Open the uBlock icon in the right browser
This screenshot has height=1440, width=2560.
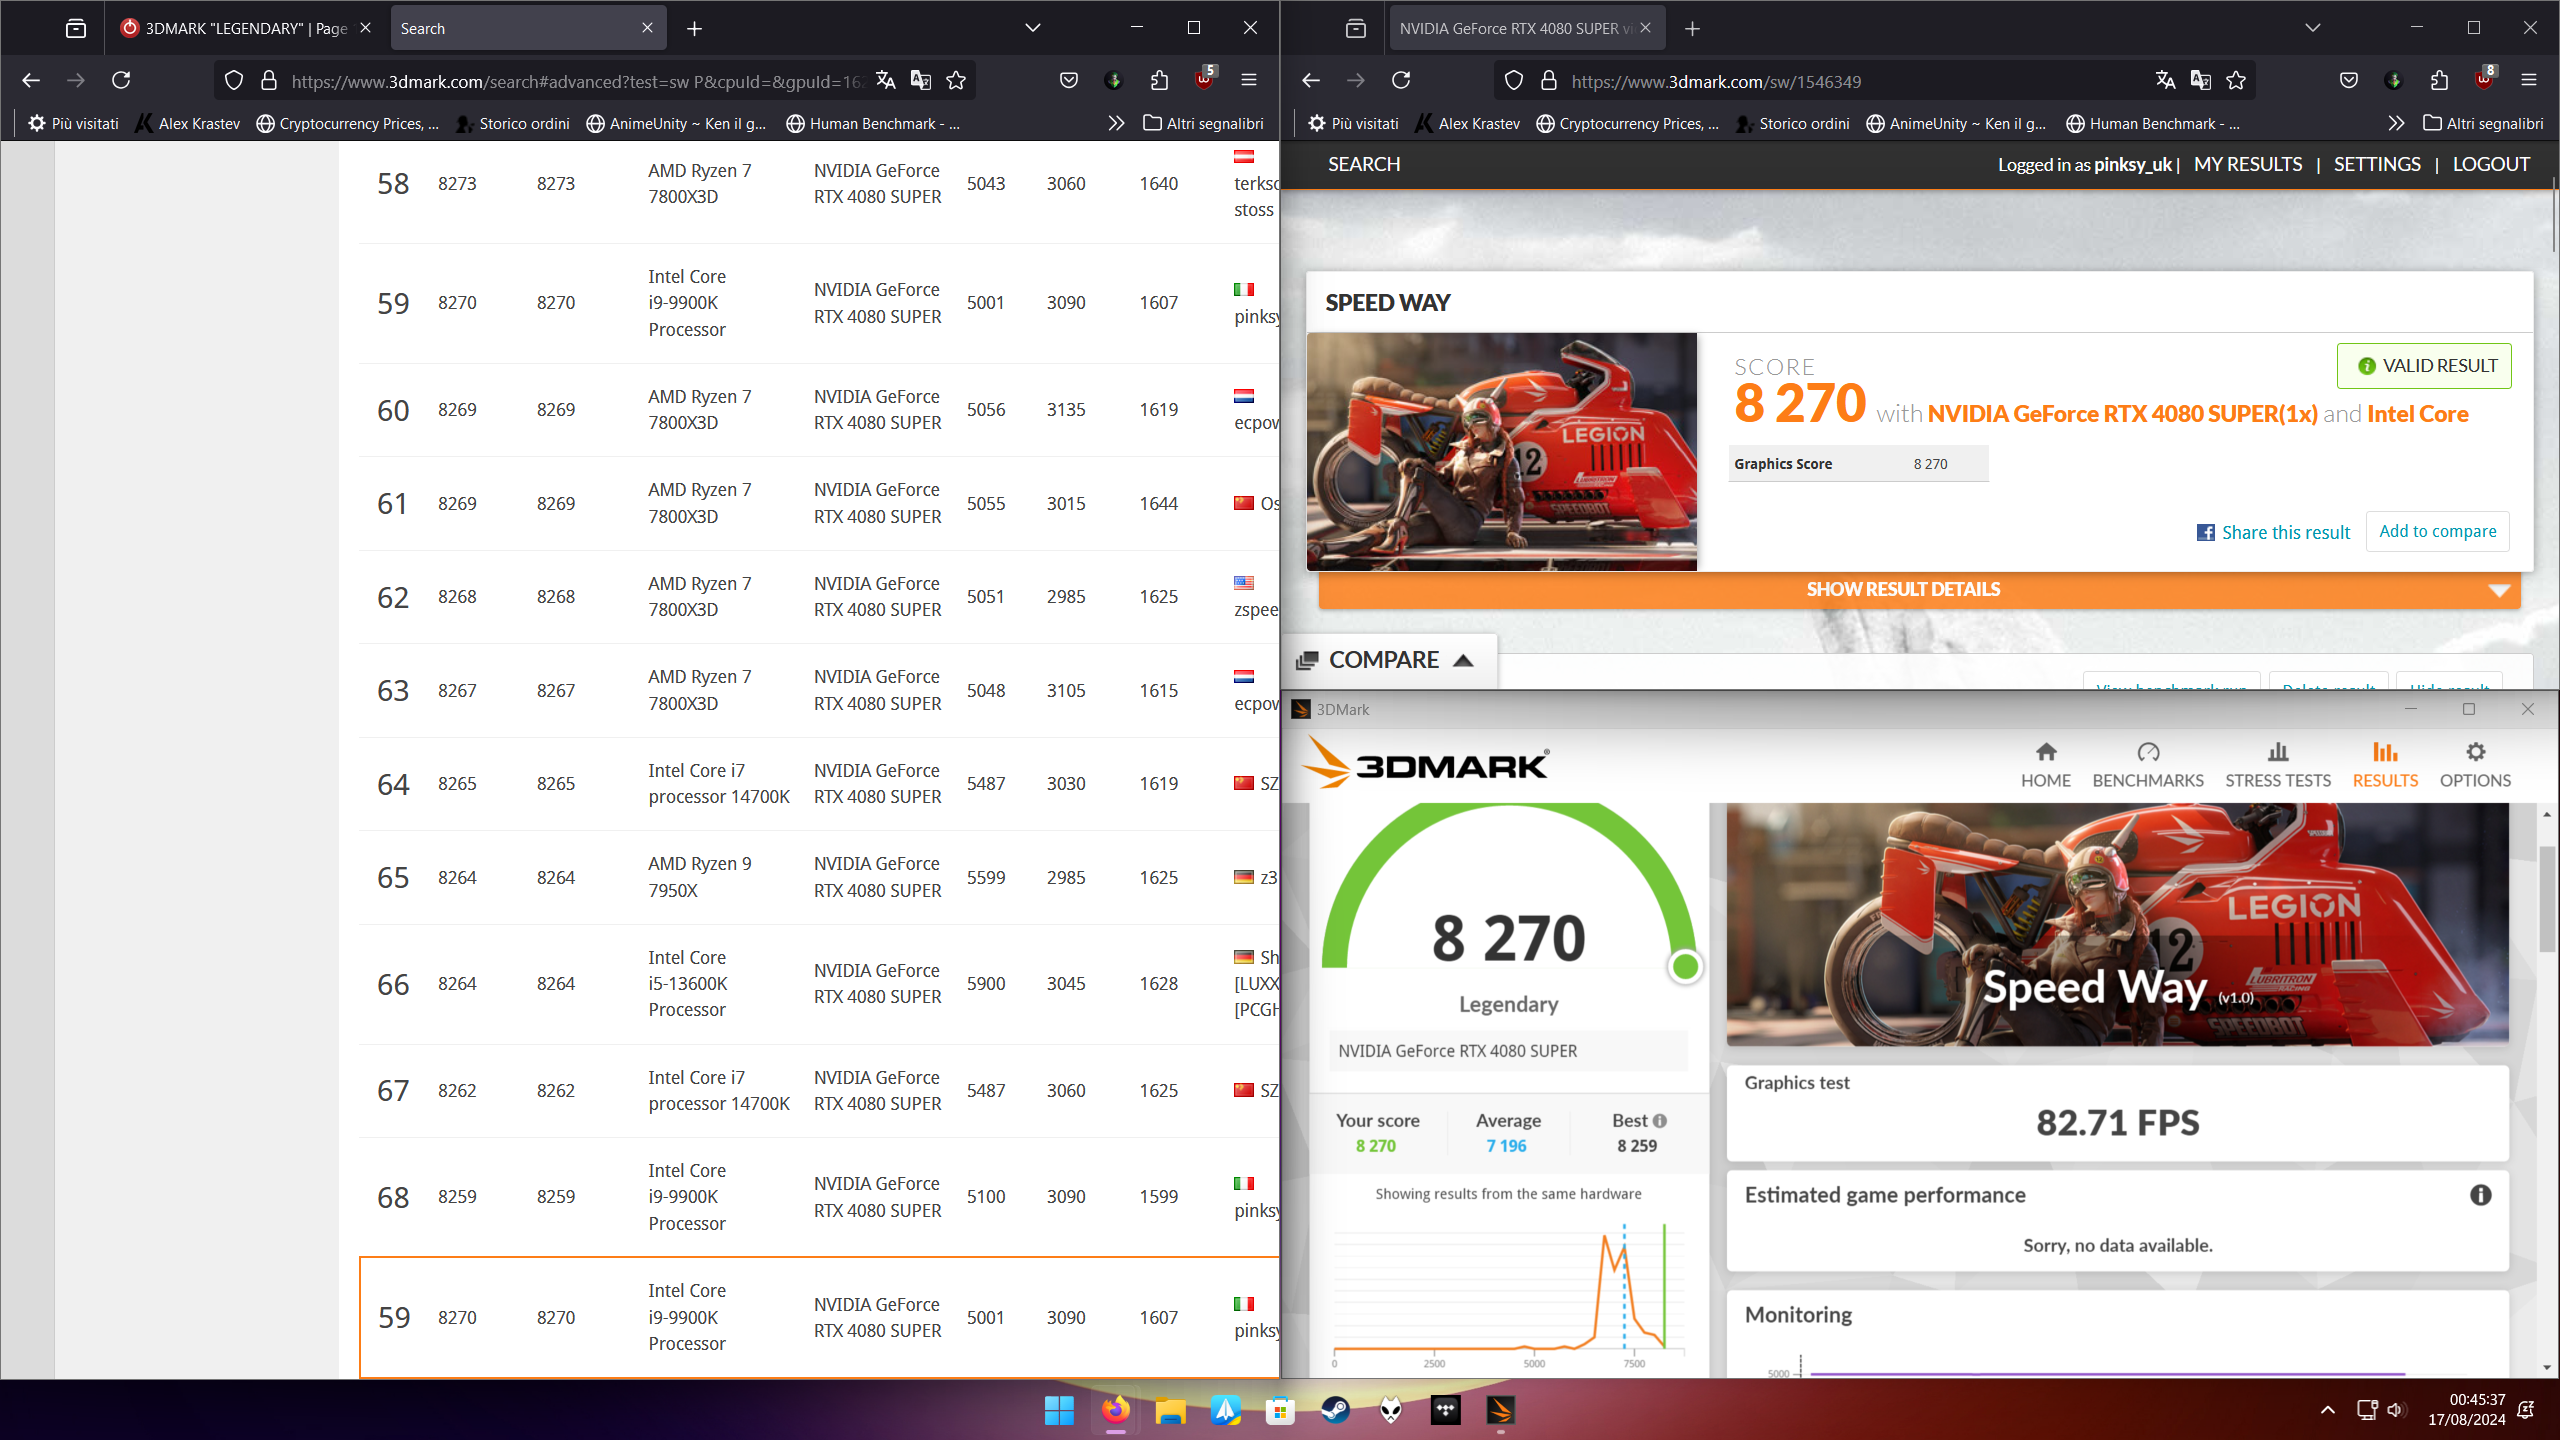(2484, 80)
